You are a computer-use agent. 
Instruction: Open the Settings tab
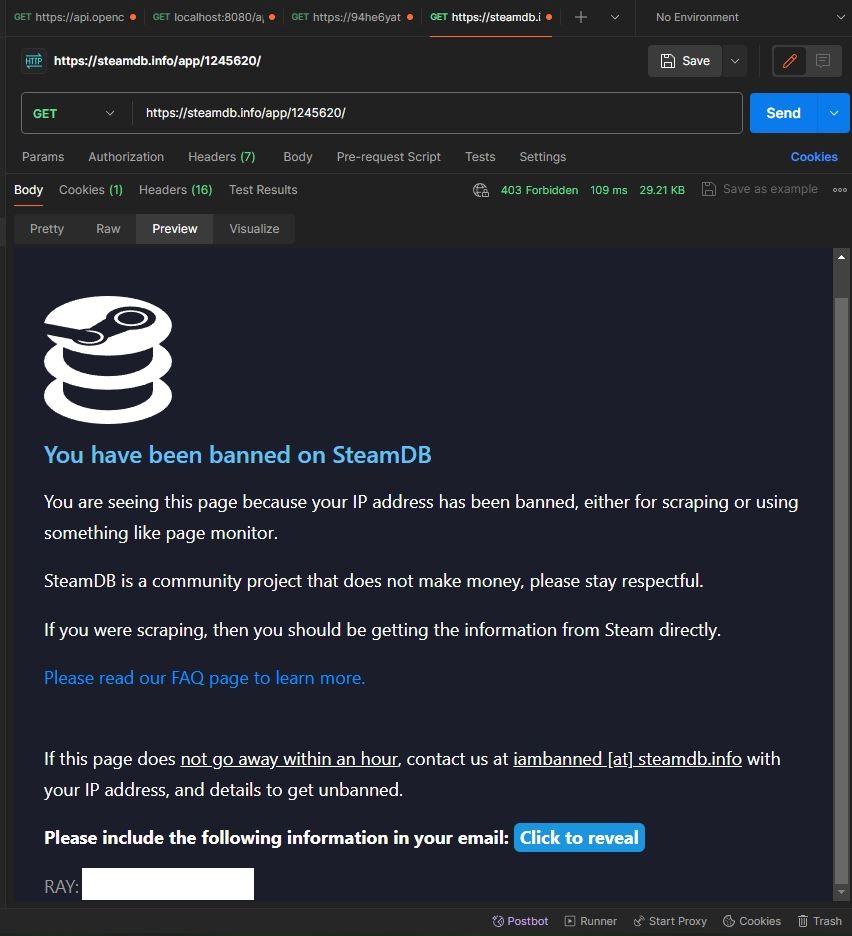(543, 157)
